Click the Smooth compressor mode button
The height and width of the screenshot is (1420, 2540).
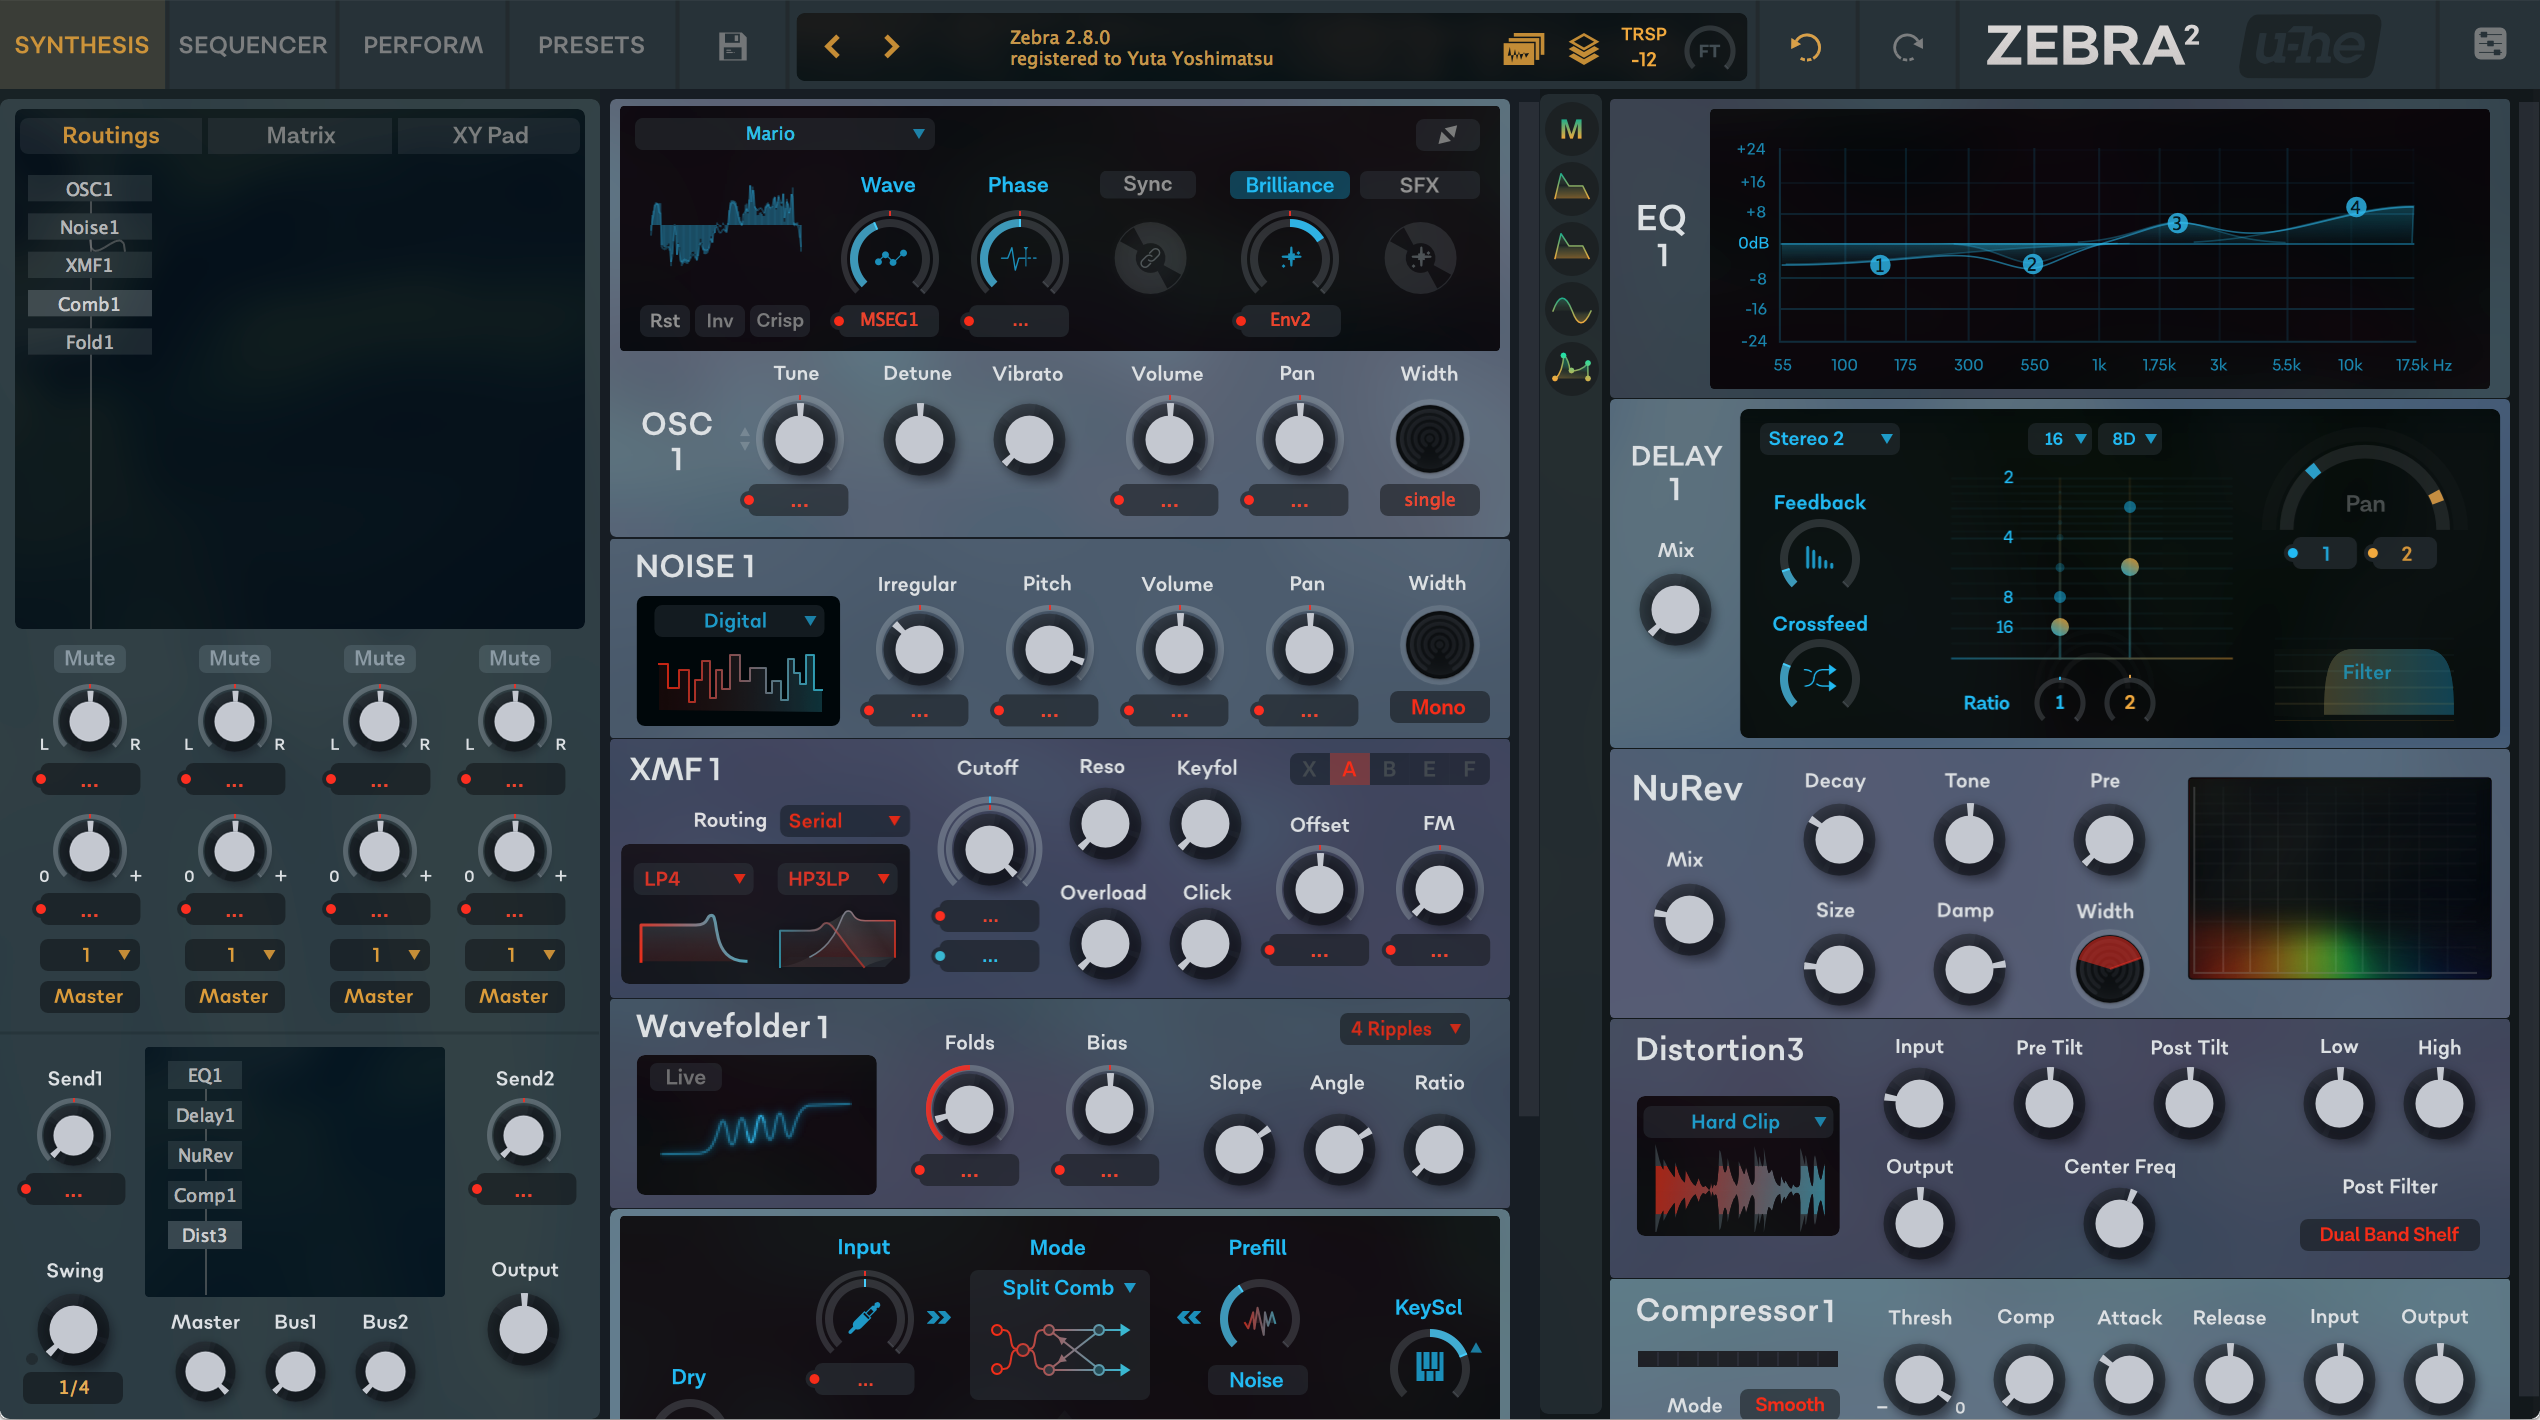[x=1789, y=1405]
